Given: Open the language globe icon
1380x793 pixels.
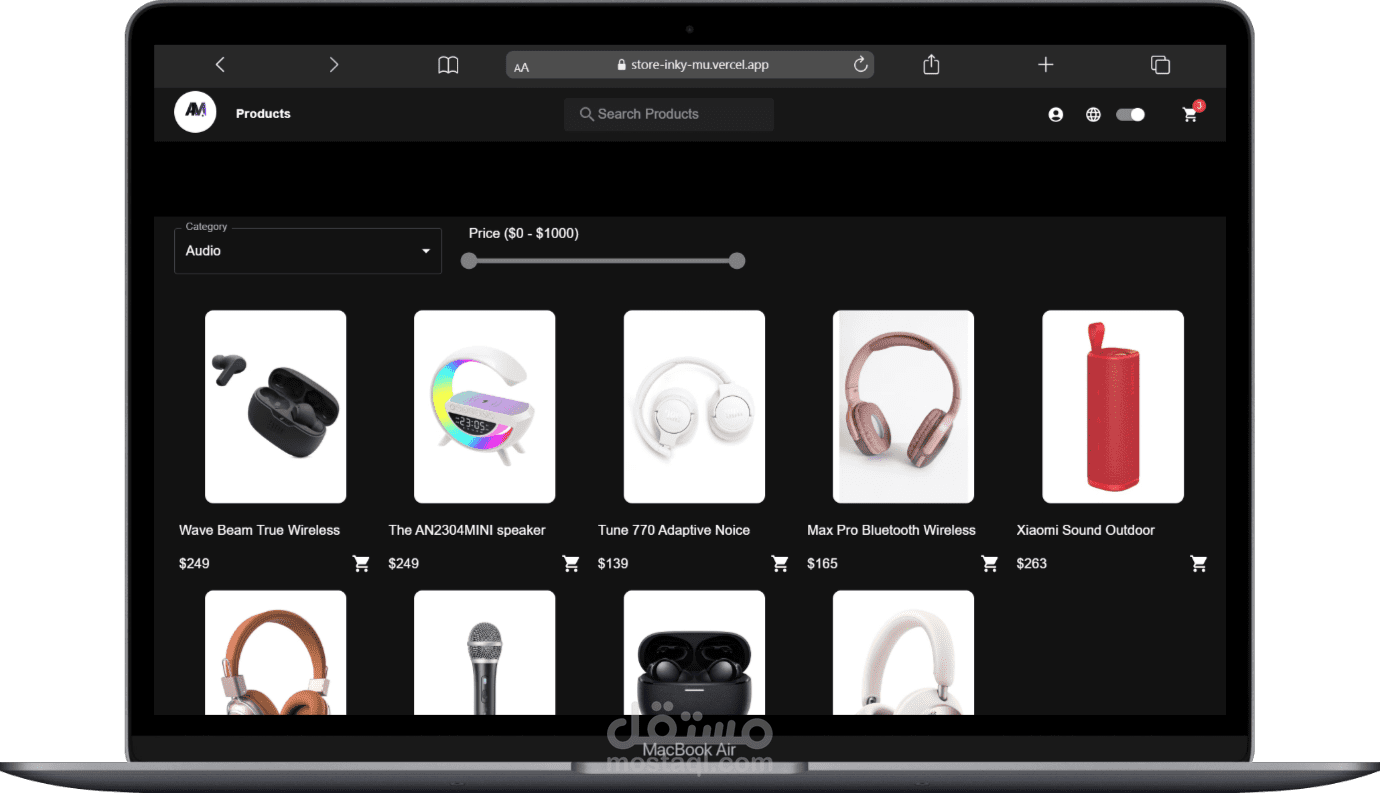Looking at the screenshot, I should [1093, 115].
